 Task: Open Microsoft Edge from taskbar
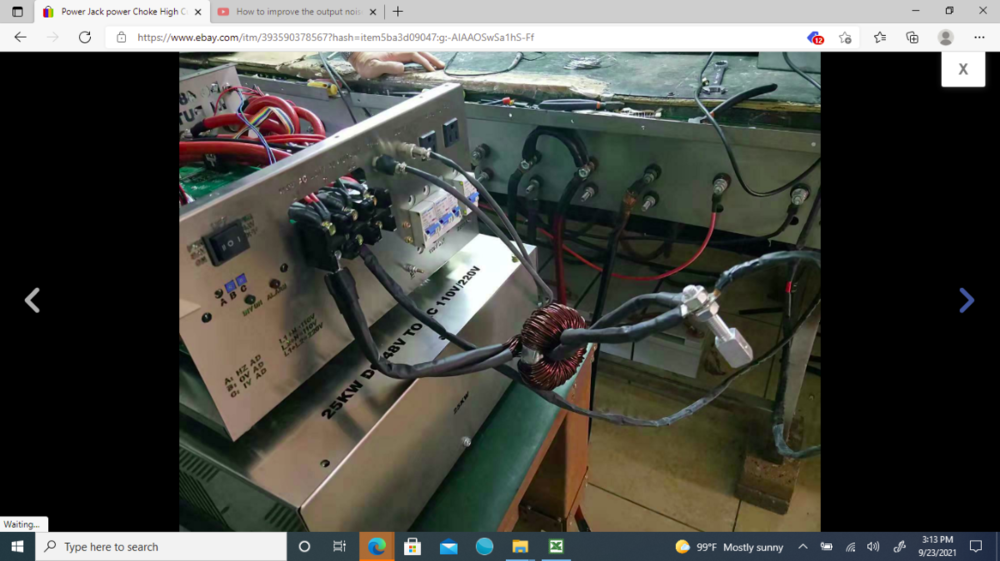point(376,546)
